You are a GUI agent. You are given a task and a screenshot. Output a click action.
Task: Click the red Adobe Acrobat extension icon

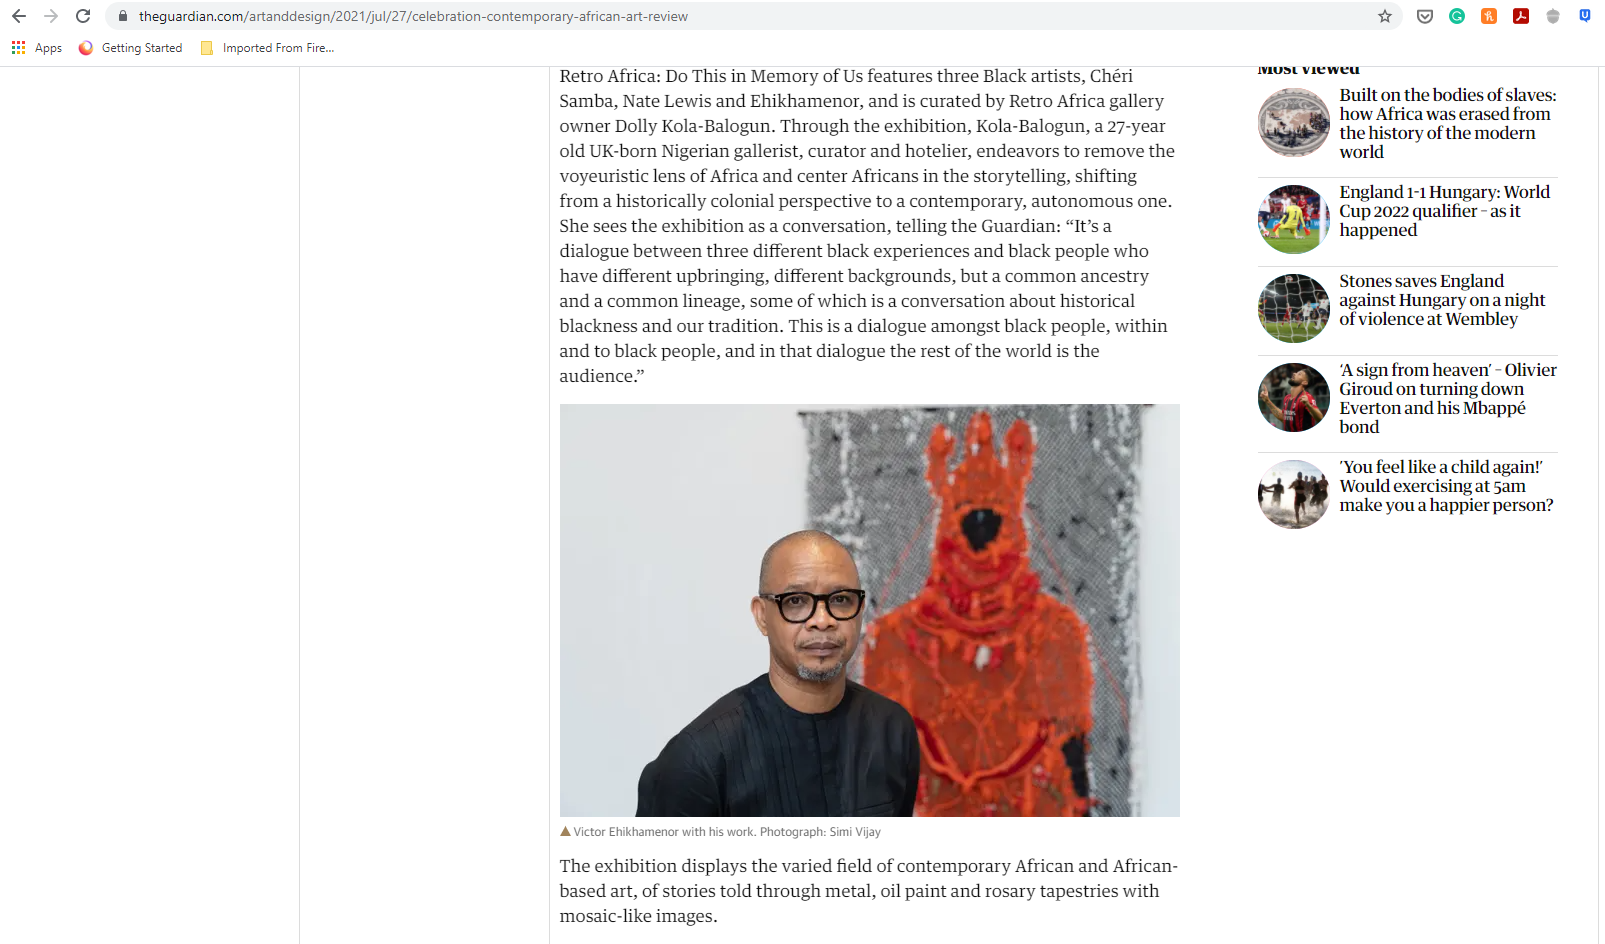[1521, 16]
